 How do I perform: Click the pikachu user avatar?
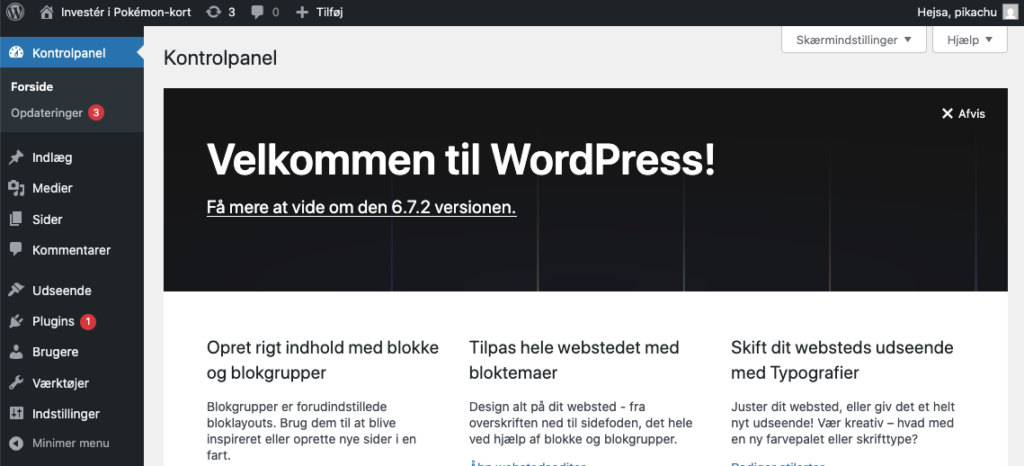pos(1009,12)
